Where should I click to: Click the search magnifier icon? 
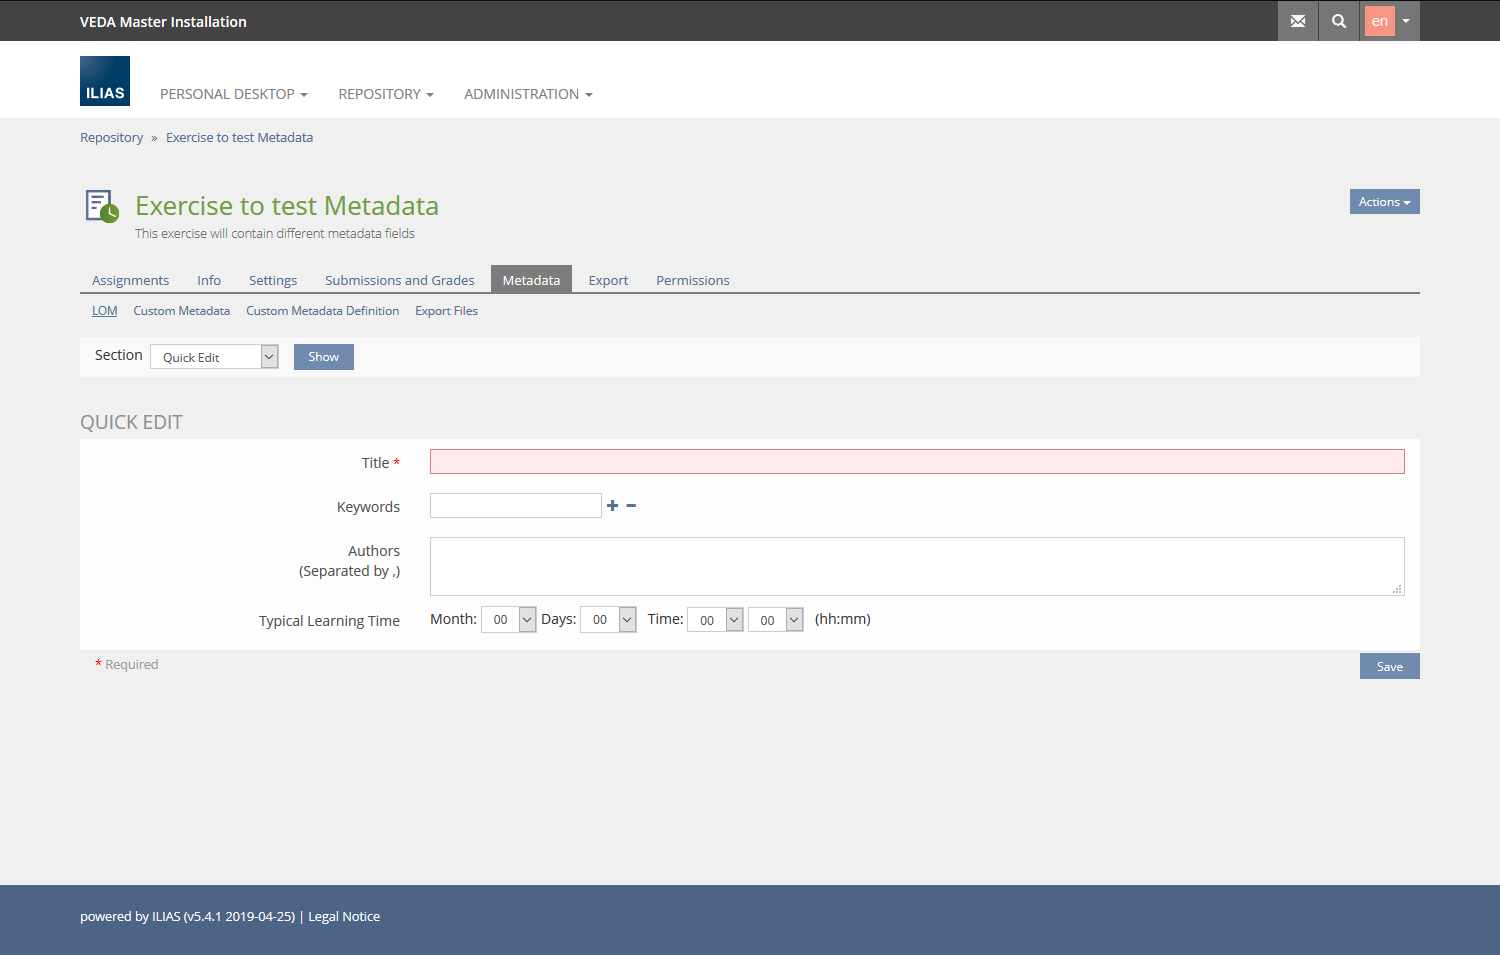click(1338, 21)
